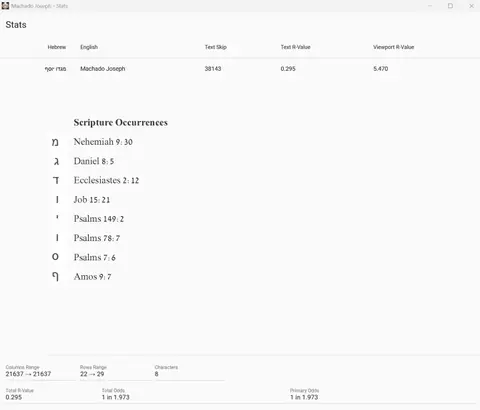Click the Rows Range field showing 22 → 29

[115, 372]
